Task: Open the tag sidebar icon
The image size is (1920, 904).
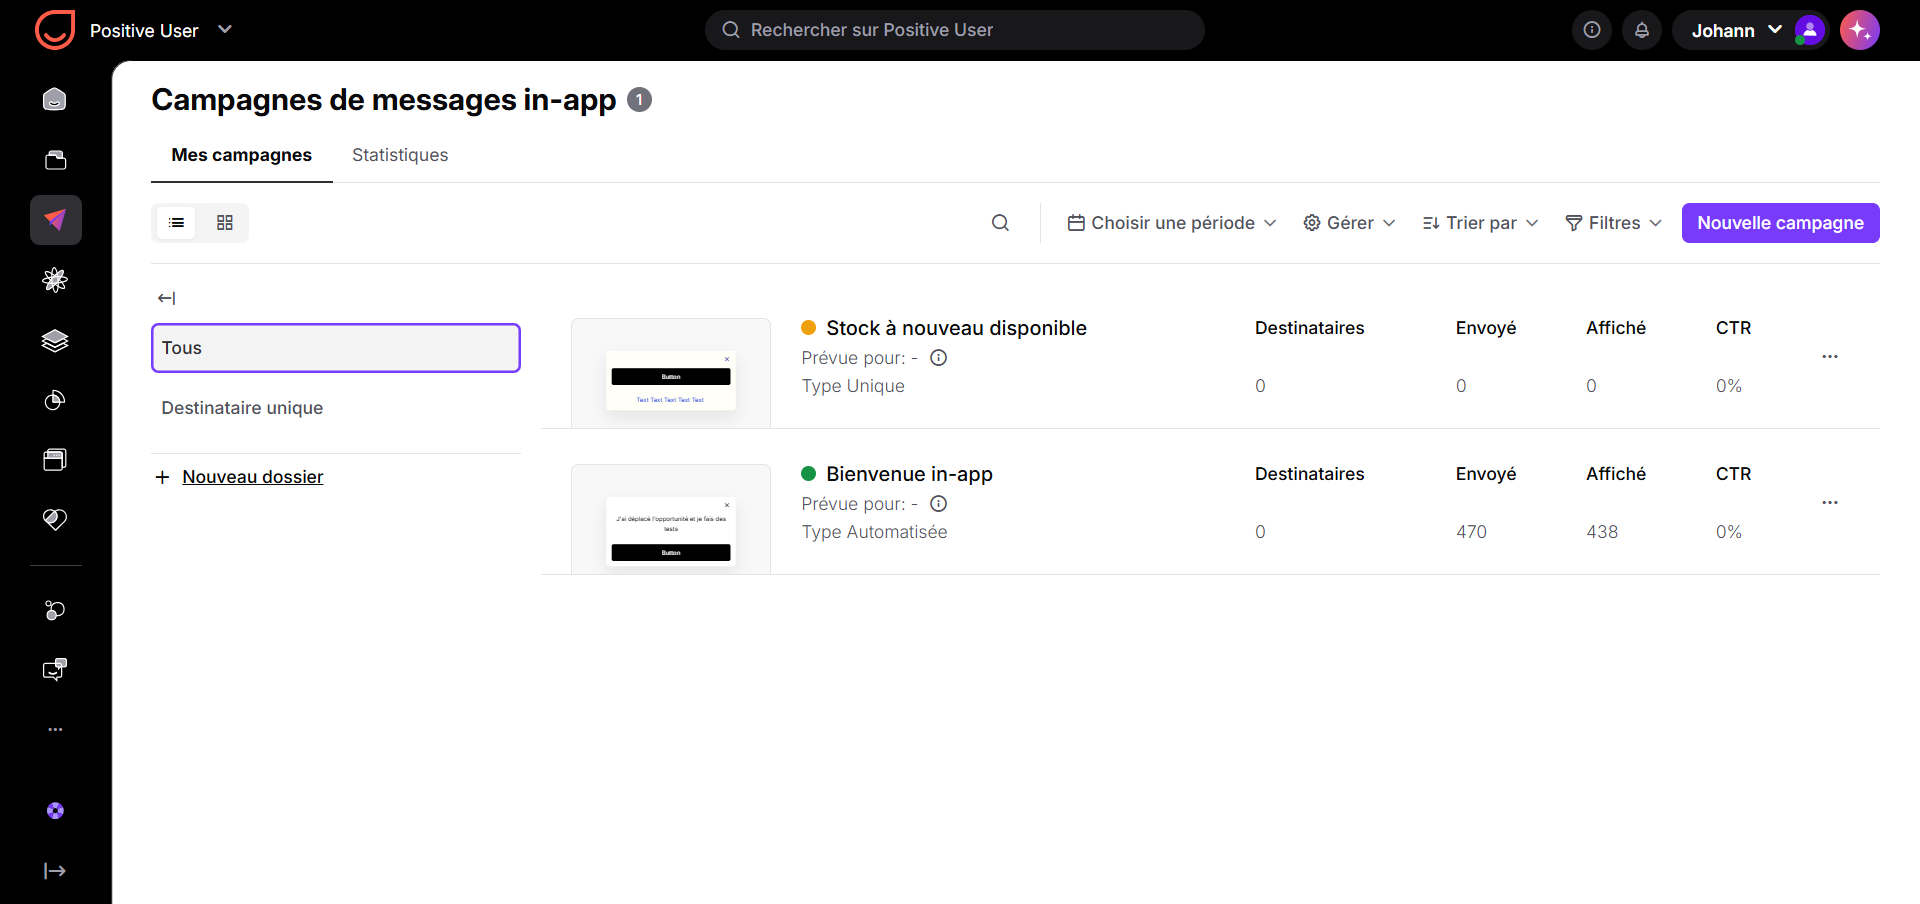Action: 55,519
